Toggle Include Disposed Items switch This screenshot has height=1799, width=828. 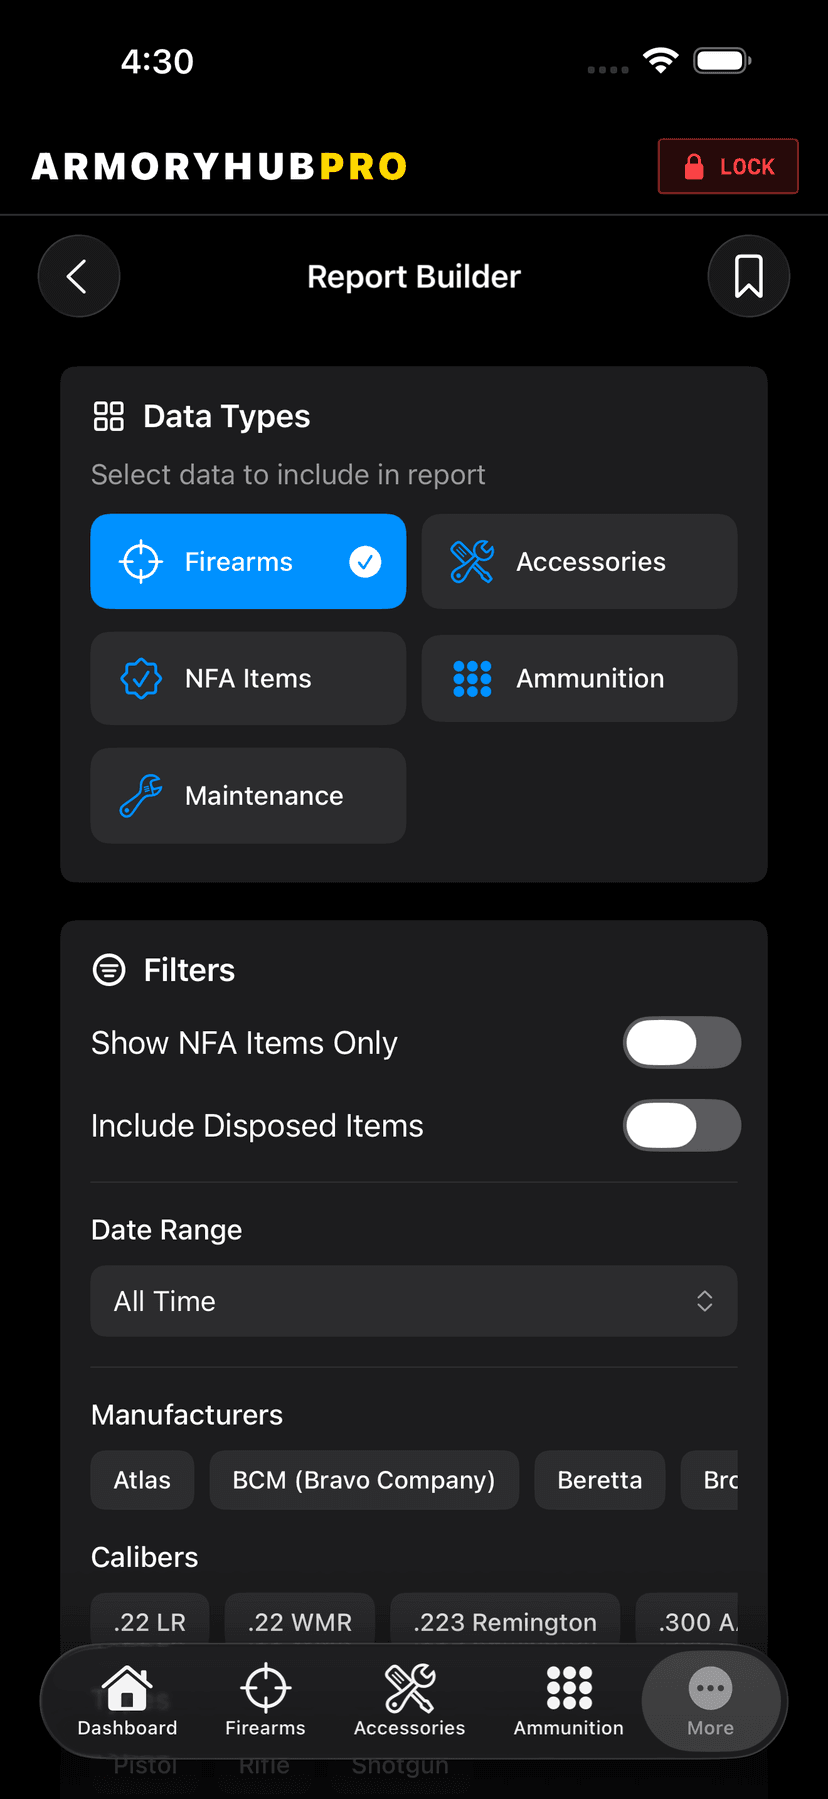click(x=682, y=1126)
